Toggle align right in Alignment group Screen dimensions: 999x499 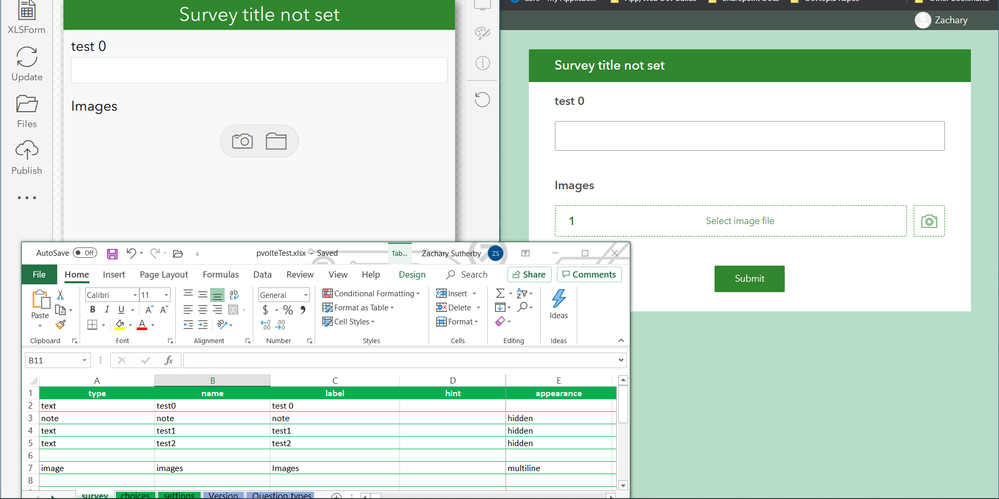pos(217,310)
